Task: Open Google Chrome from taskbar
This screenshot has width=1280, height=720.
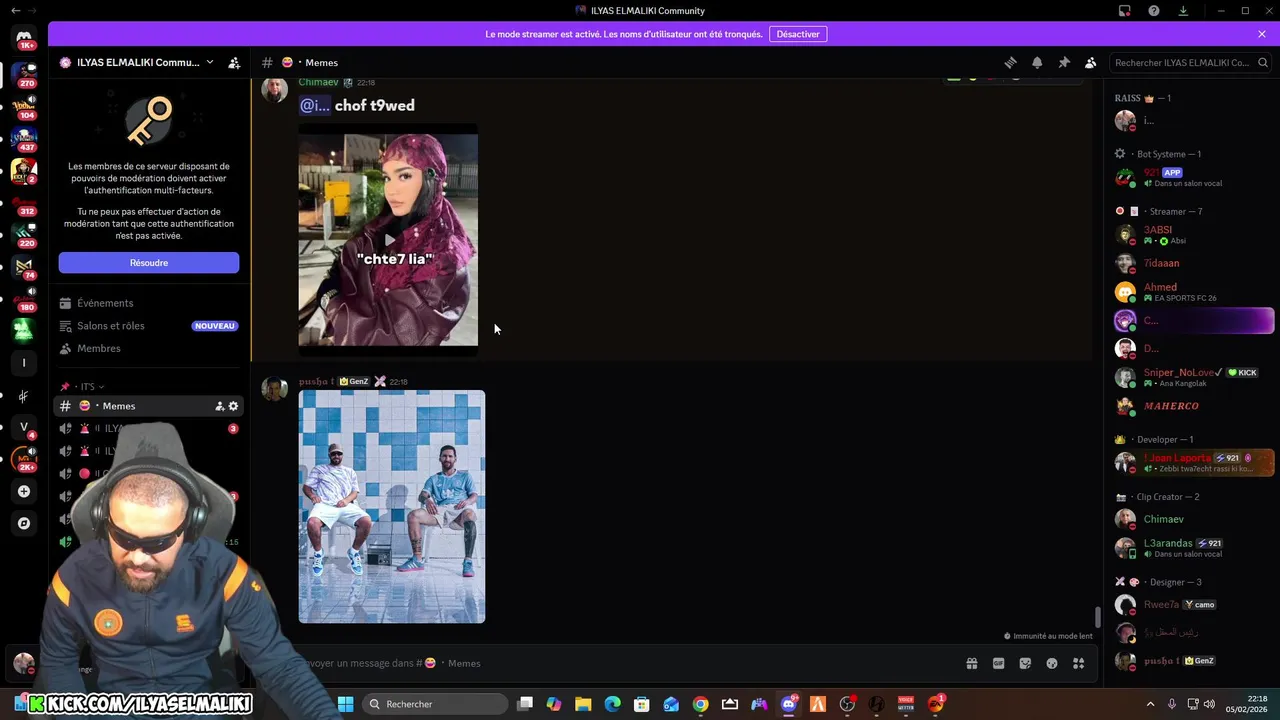Action: 700,704
